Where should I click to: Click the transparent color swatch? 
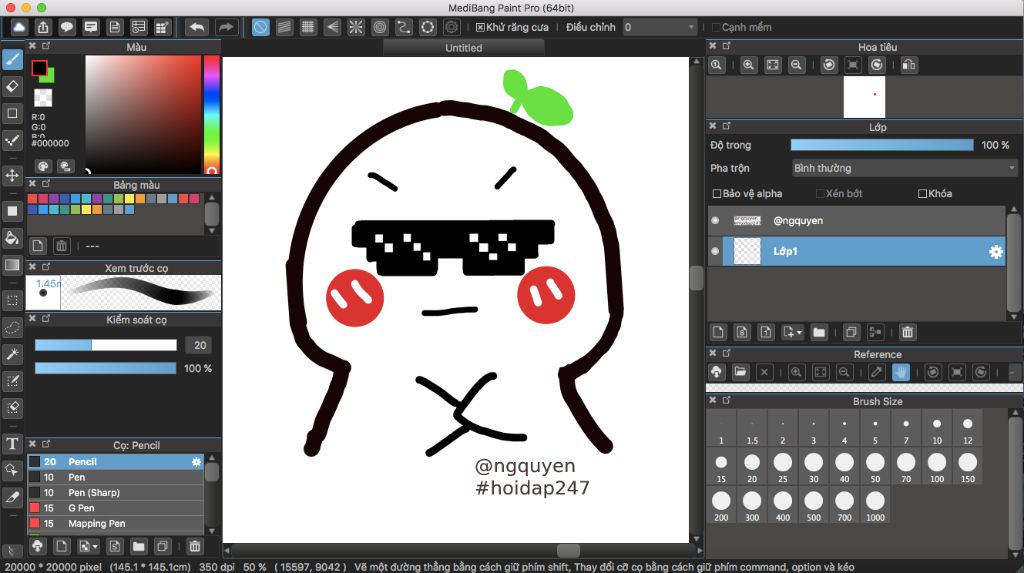pyautogui.click(x=43, y=98)
